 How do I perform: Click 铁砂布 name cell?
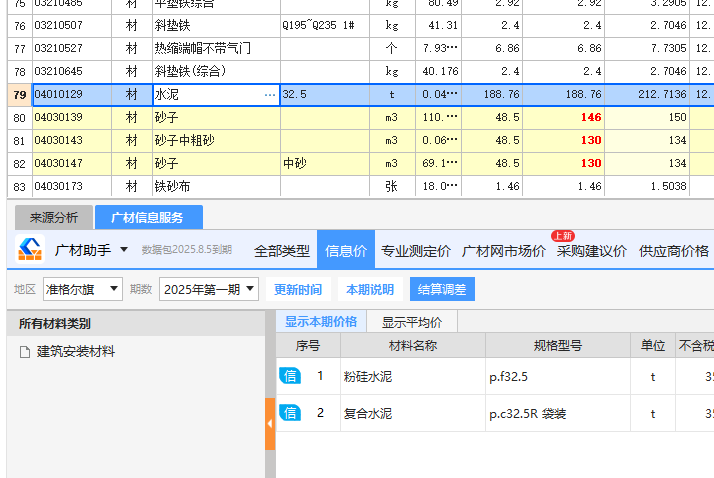[216, 186]
